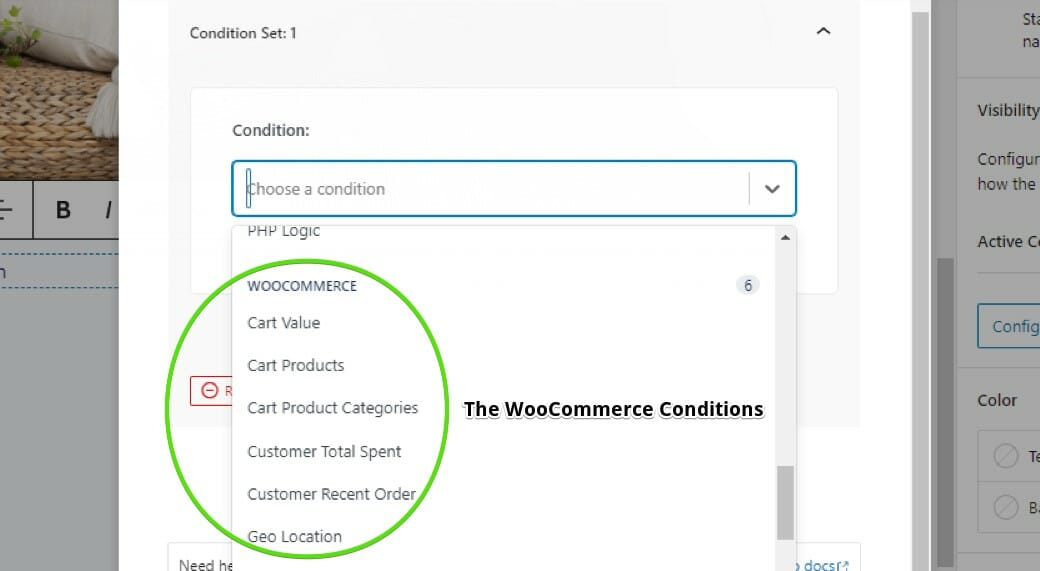Focus the Choose a condition search field

coord(491,189)
